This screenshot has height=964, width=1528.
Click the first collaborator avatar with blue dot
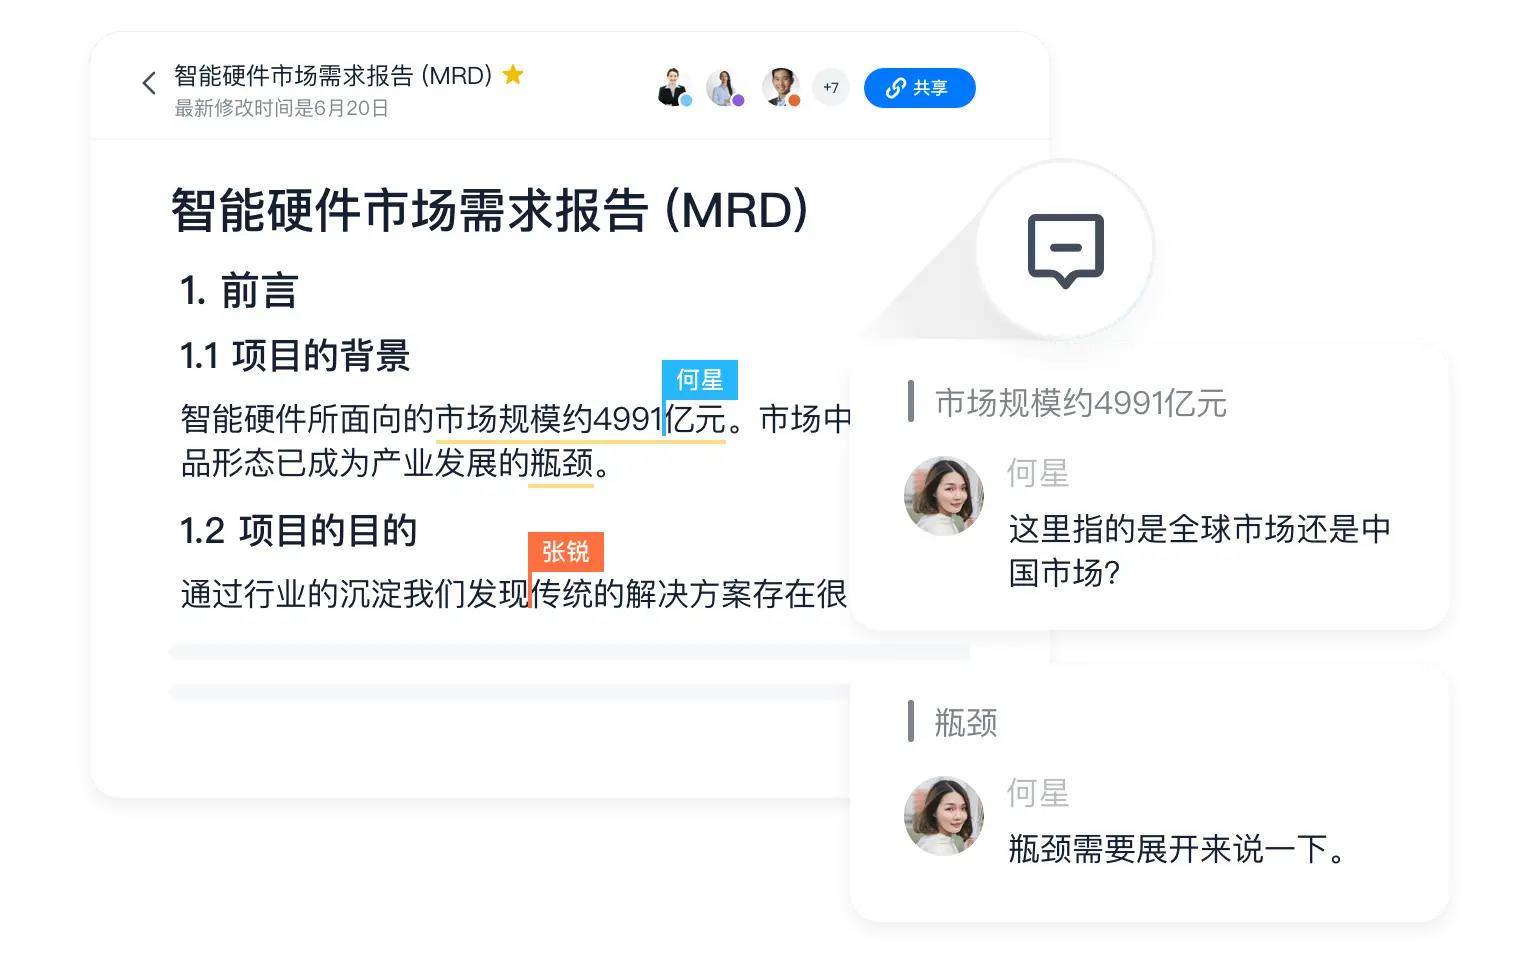pyautogui.click(x=675, y=87)
